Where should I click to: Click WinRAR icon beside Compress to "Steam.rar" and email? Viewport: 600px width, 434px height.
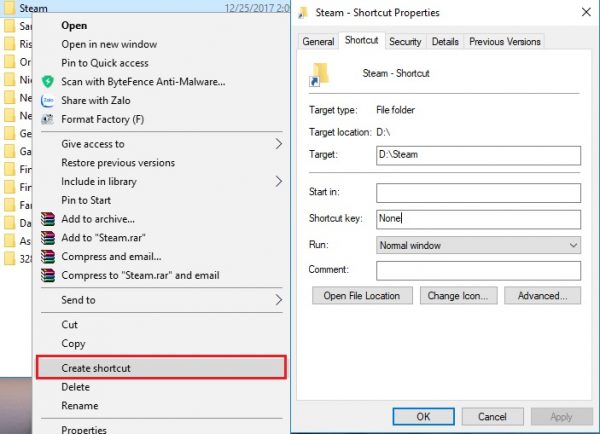tap(48, 275)
